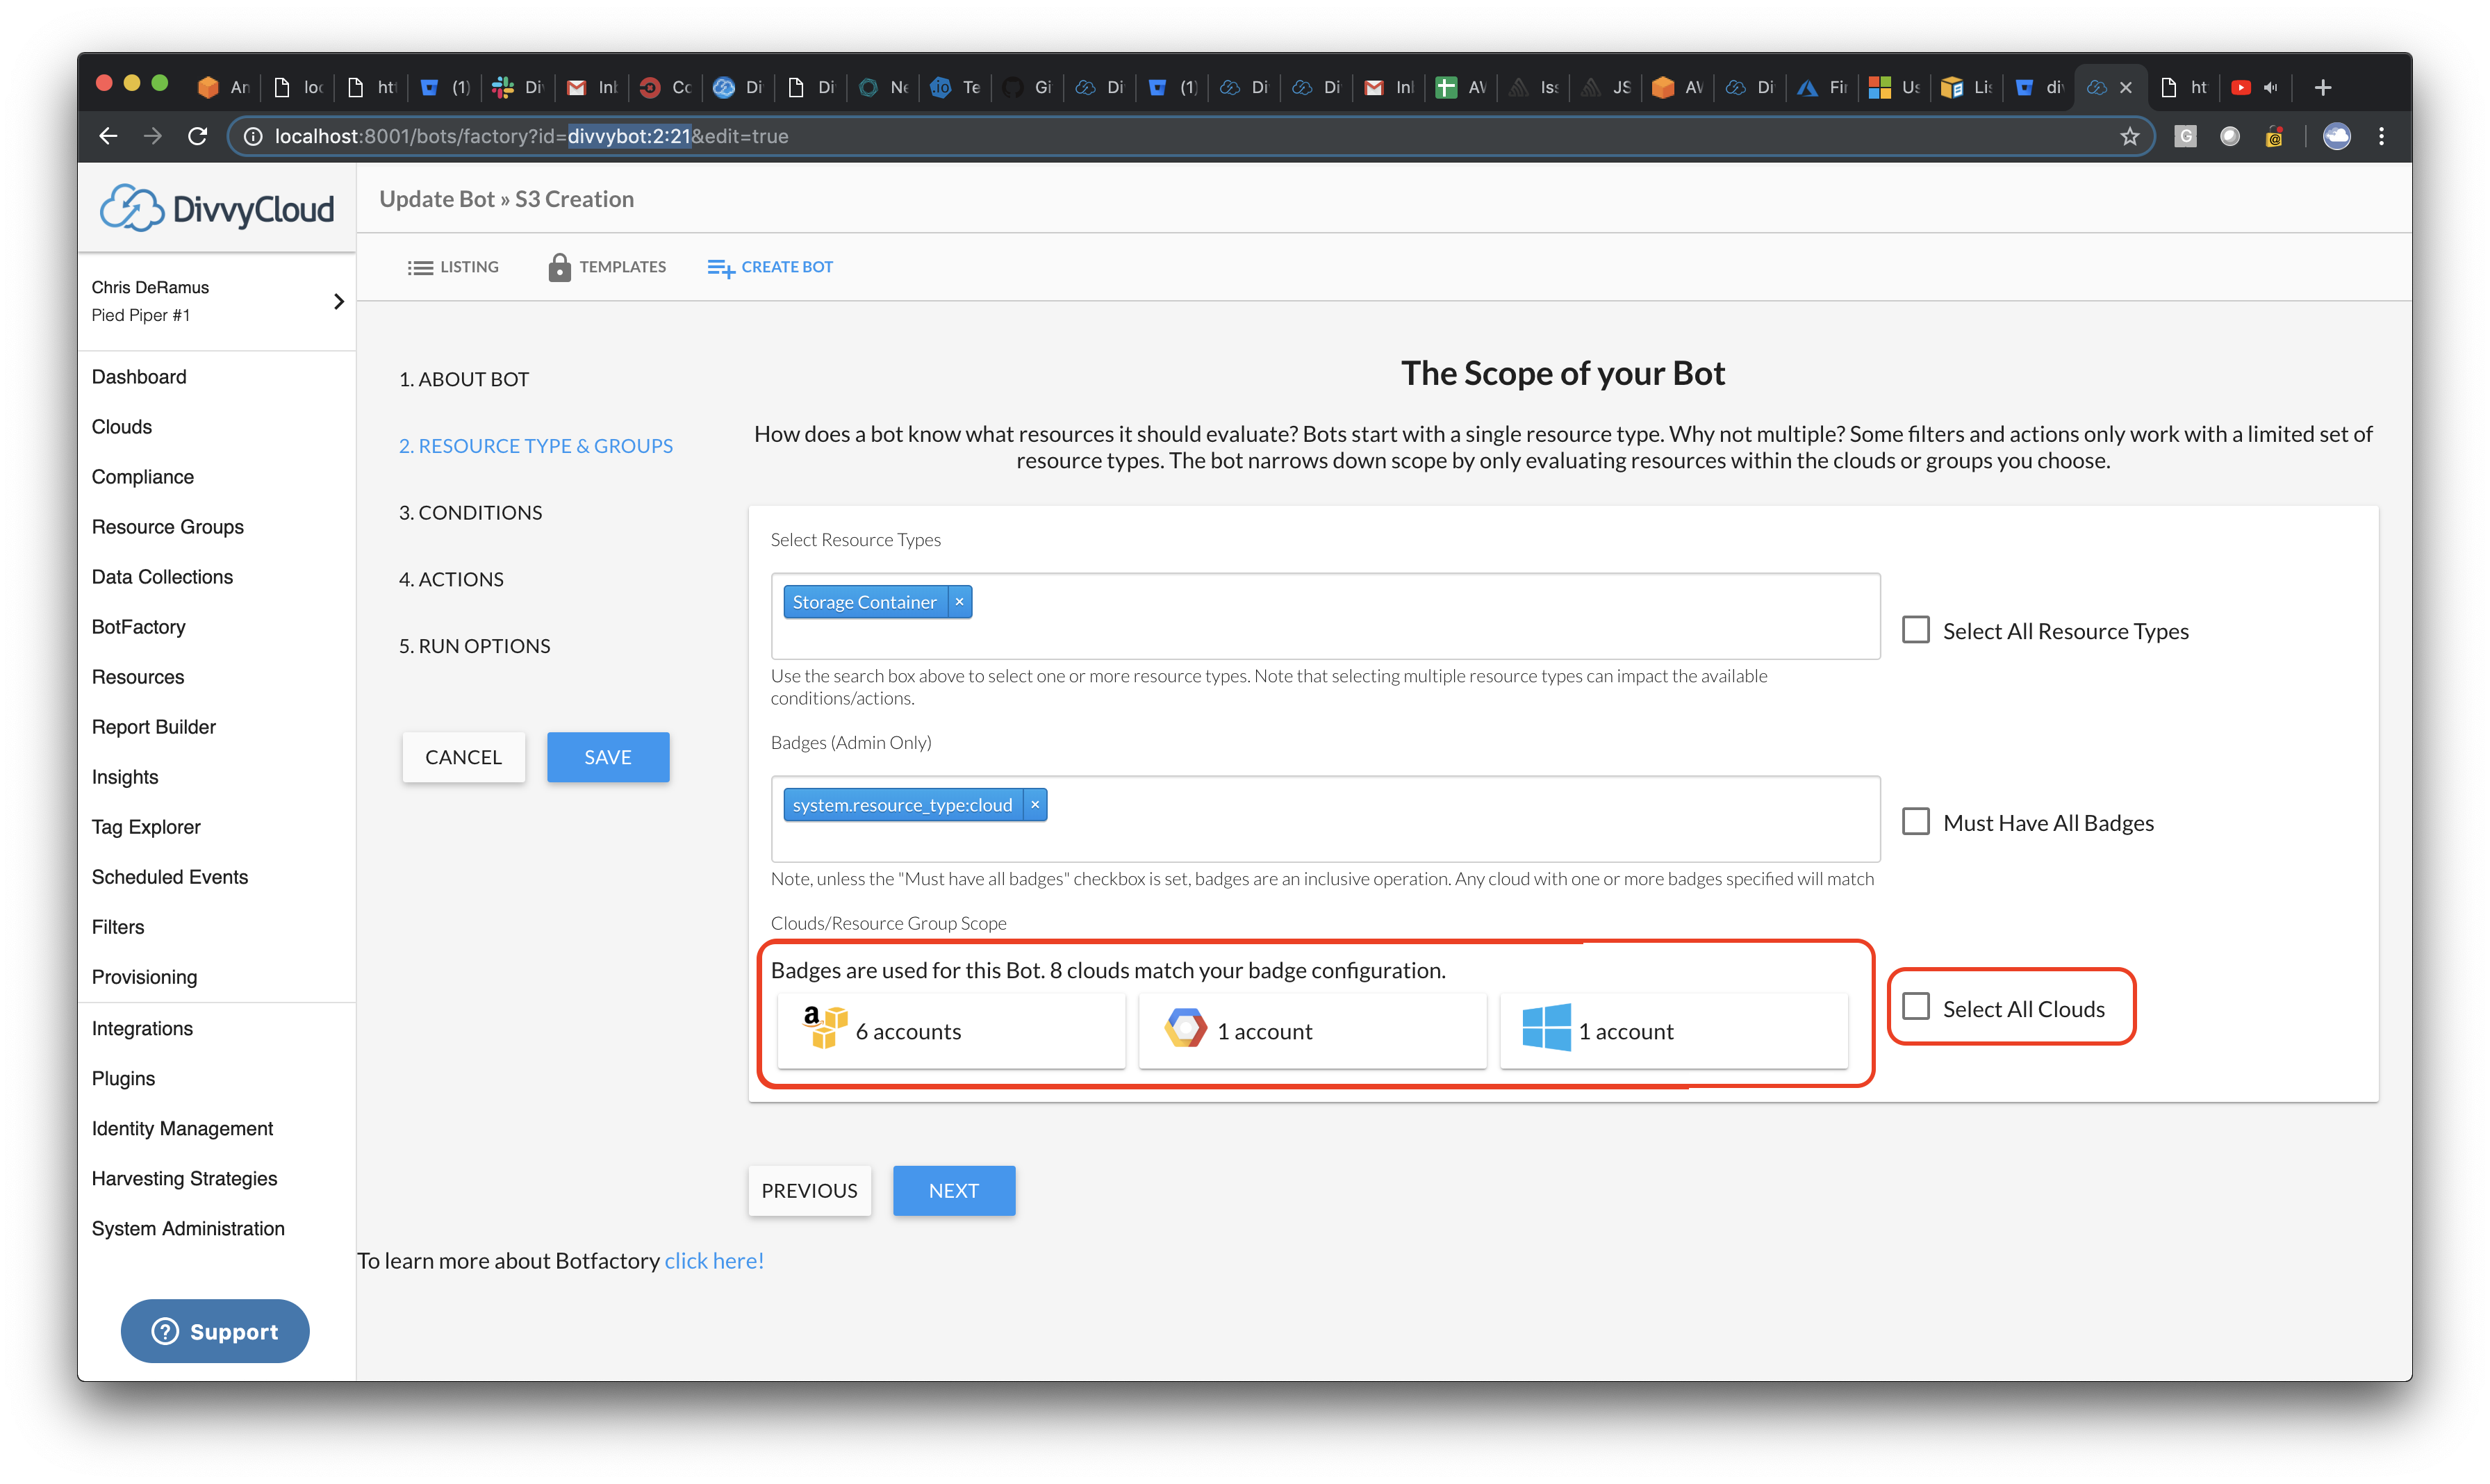Toggle Select All Clouds checkbox
Image resolution: width=2490 pixels, height=1484 pixels.
pyautogui.click(x=1915, y=1007)
